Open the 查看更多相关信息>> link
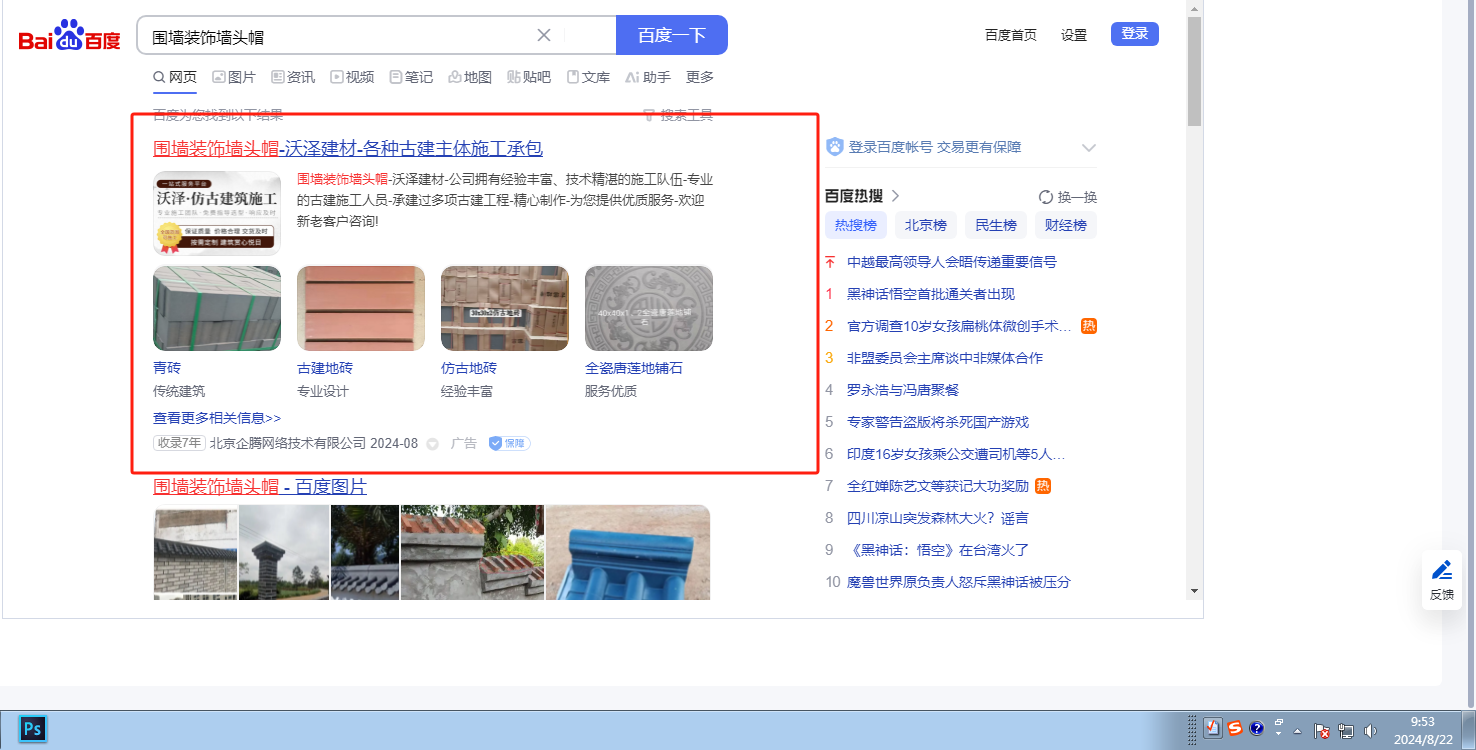The image size is (1476, 750). (217, 418)
